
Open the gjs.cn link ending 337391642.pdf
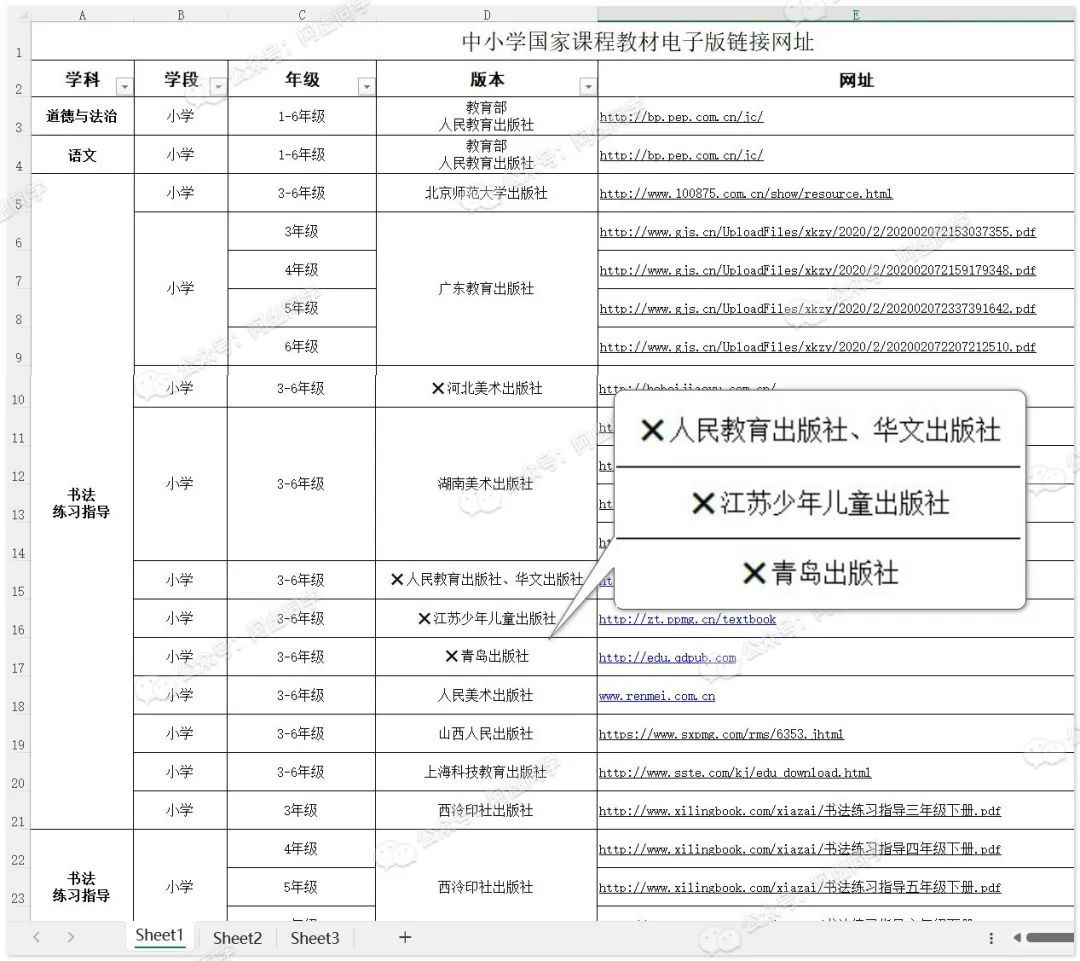[818, 309]
